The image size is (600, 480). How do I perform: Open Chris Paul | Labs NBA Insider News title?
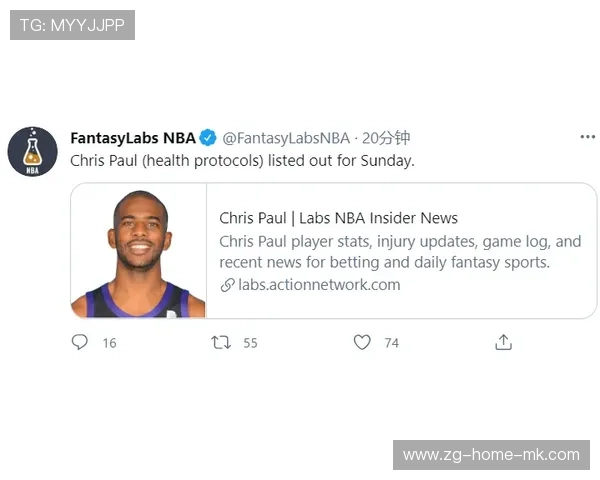pyautogui.click(x=338, y=218)
